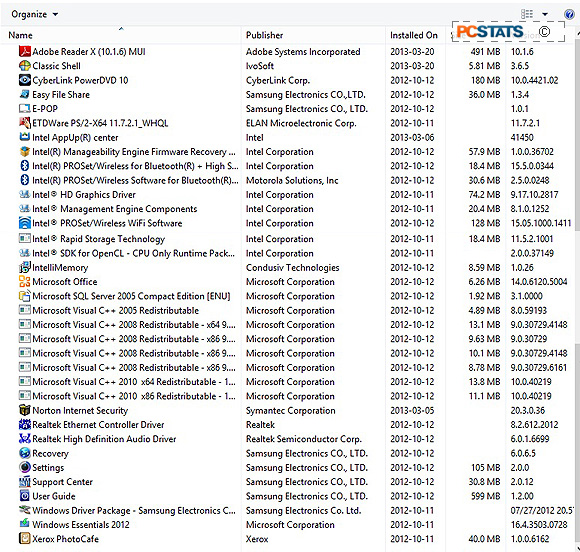
Task: Click the Symantec Corporation publisher
Action: tap(290, 410)
